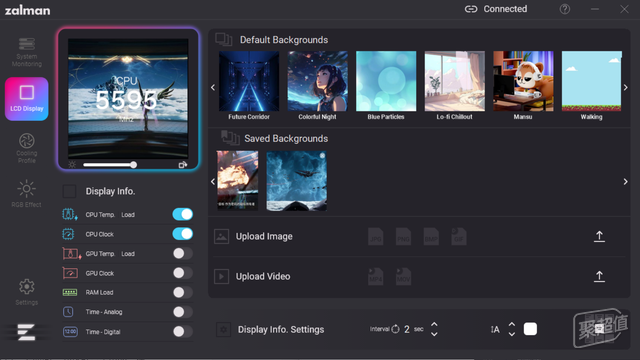Increase the text size stepper
The width and height of the screenshot is (640, 360).
click(512, 324)
